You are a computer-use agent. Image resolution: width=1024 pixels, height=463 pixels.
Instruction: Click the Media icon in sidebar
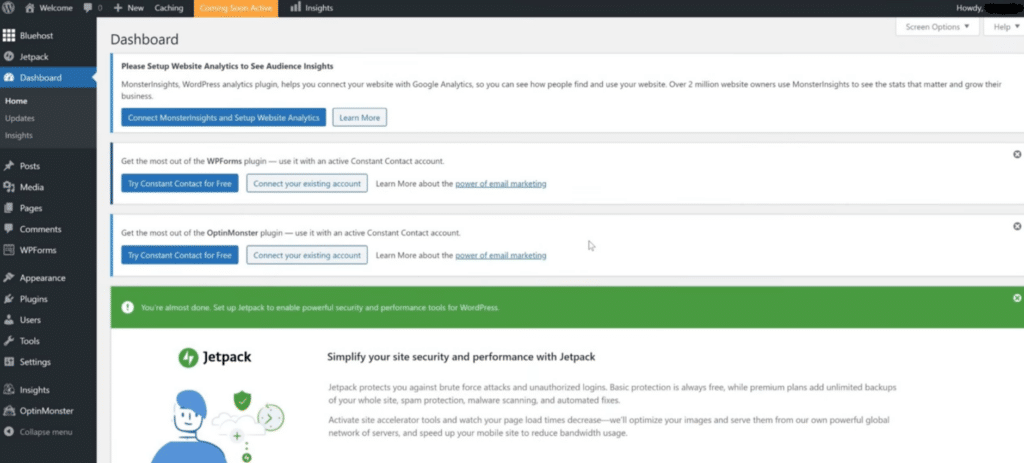(x=8, y=187)
